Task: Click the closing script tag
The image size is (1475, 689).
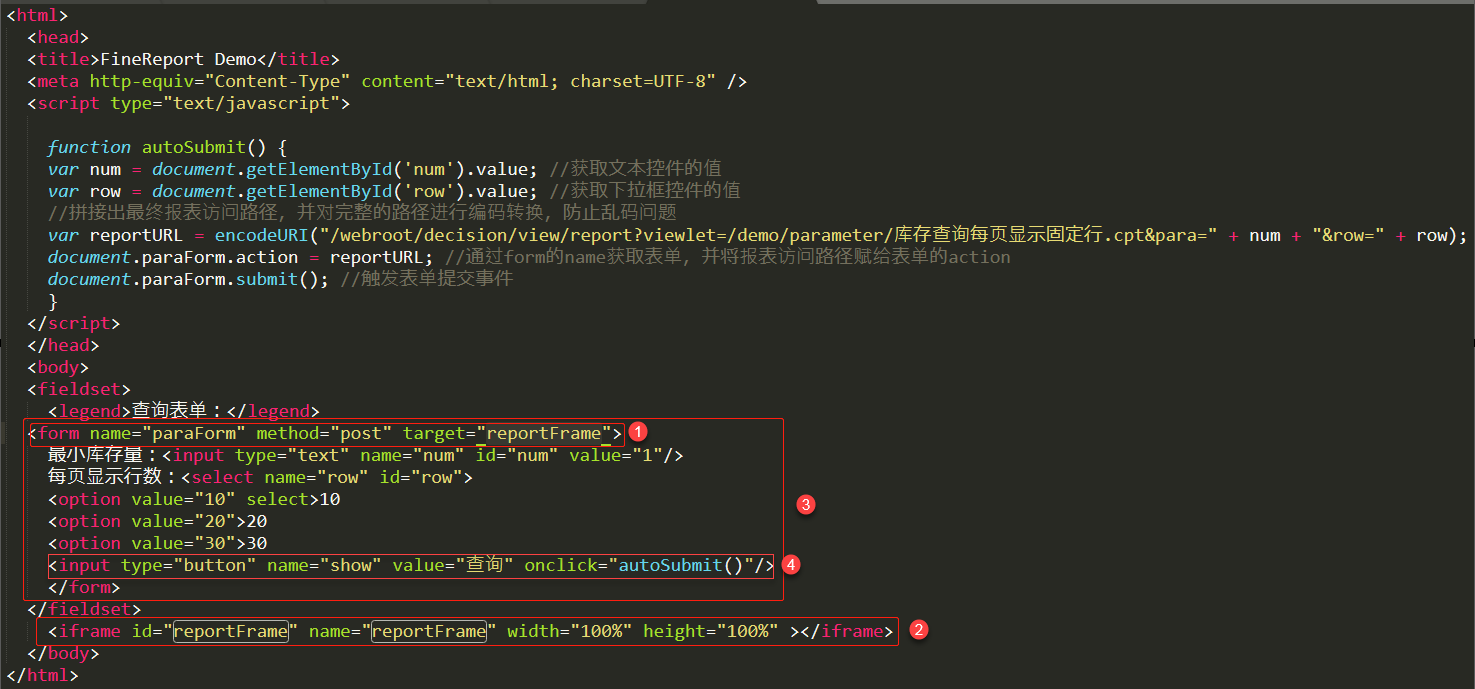Action: coord(74,323)
